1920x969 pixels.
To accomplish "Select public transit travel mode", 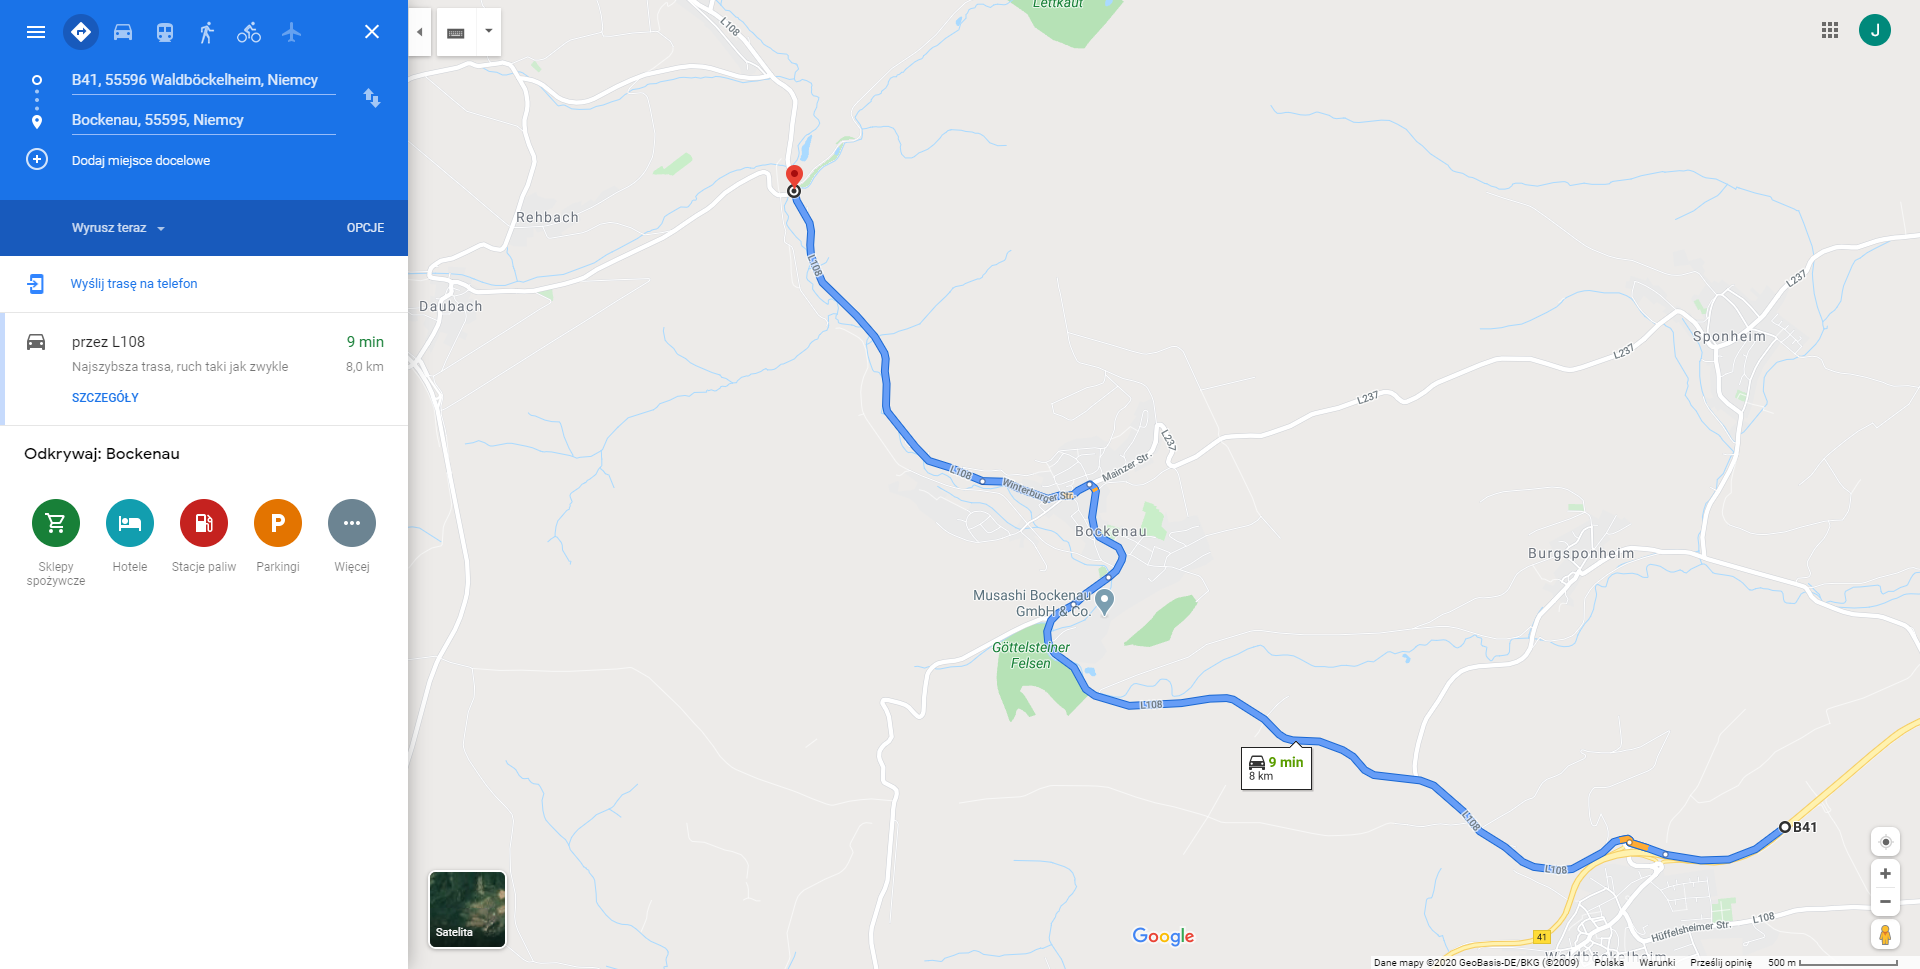I will [165, 32].
